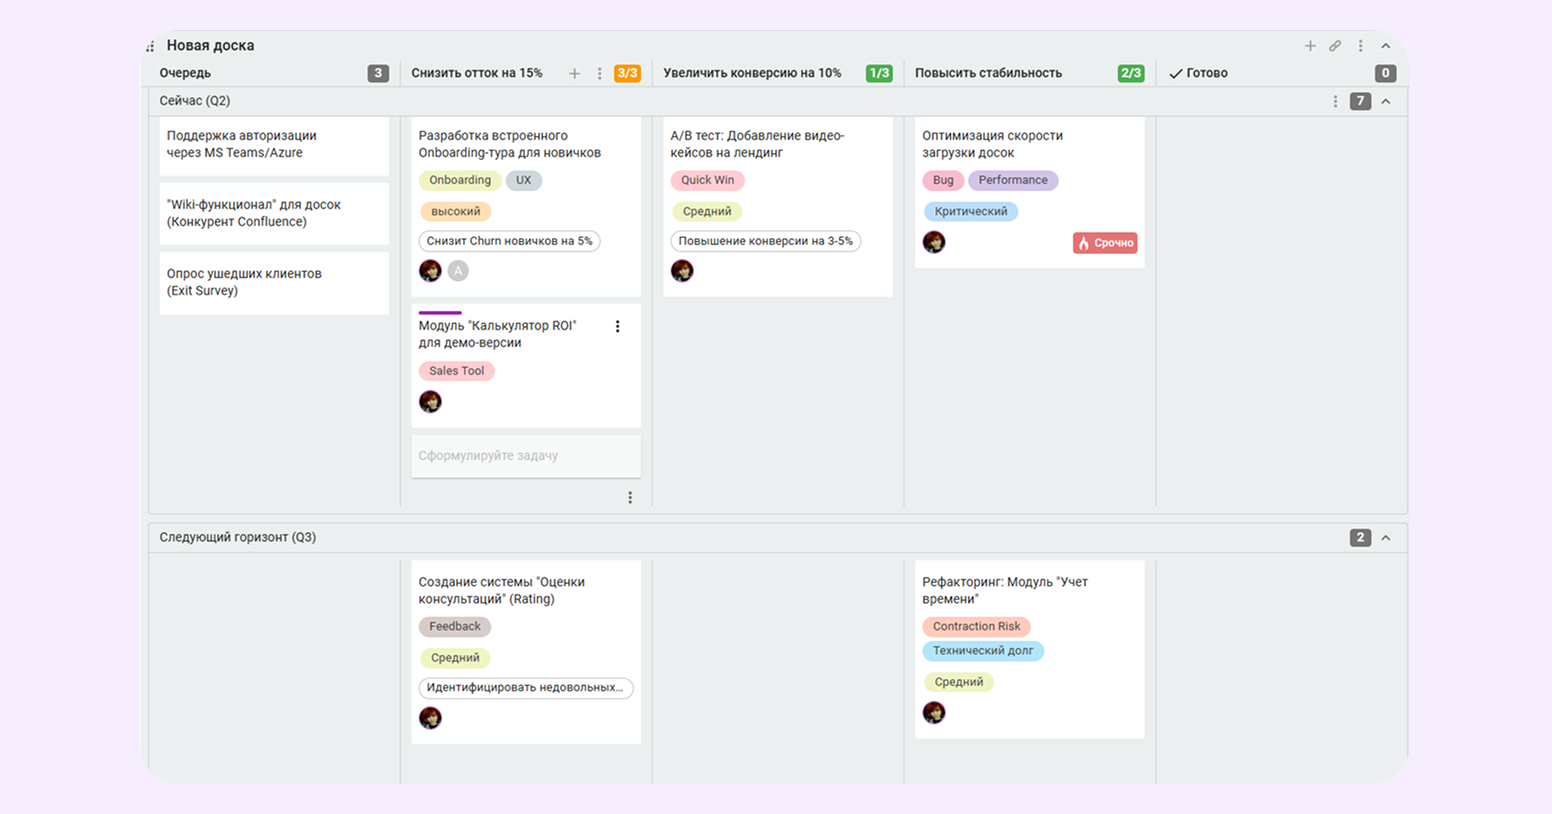
Task: Open 'Сейчас (Q2)' swimlane options menu
Action: (x=1335, y=101)
